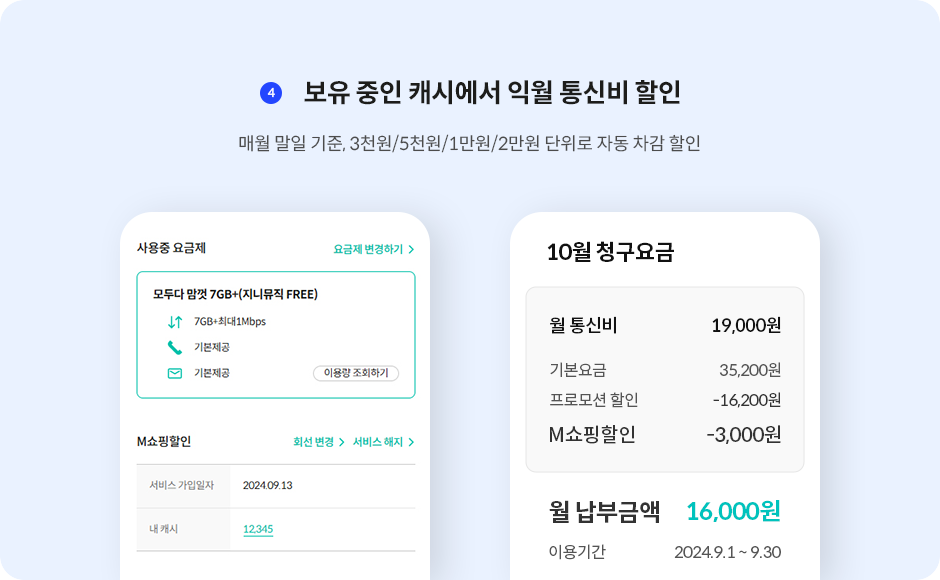Select the 모두다 맘껏 7GB+ plan card

(x=276, y=332)
